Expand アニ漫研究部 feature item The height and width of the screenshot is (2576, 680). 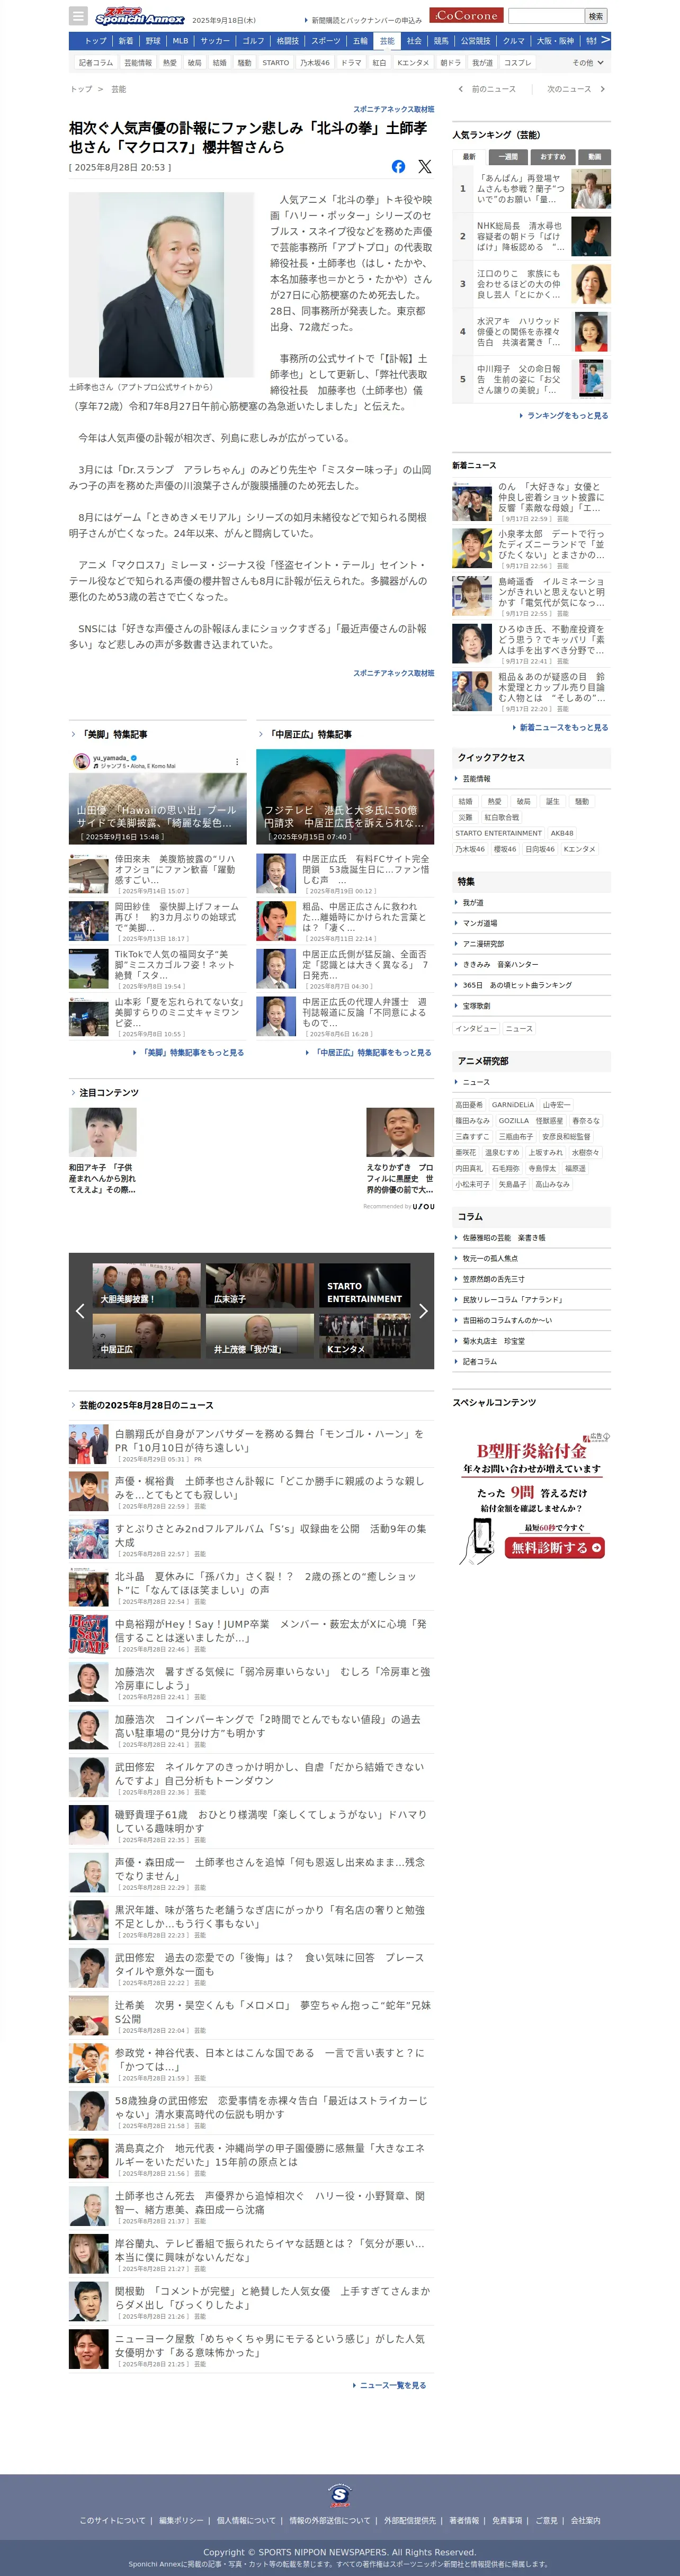[532, 944]
